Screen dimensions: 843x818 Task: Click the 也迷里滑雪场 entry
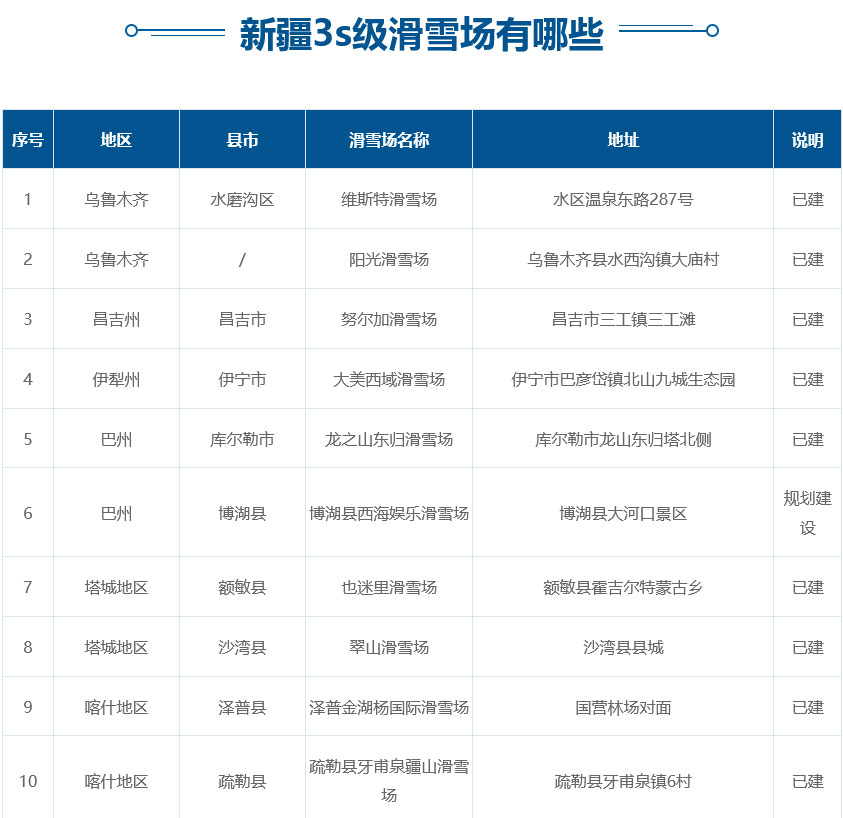389,587
